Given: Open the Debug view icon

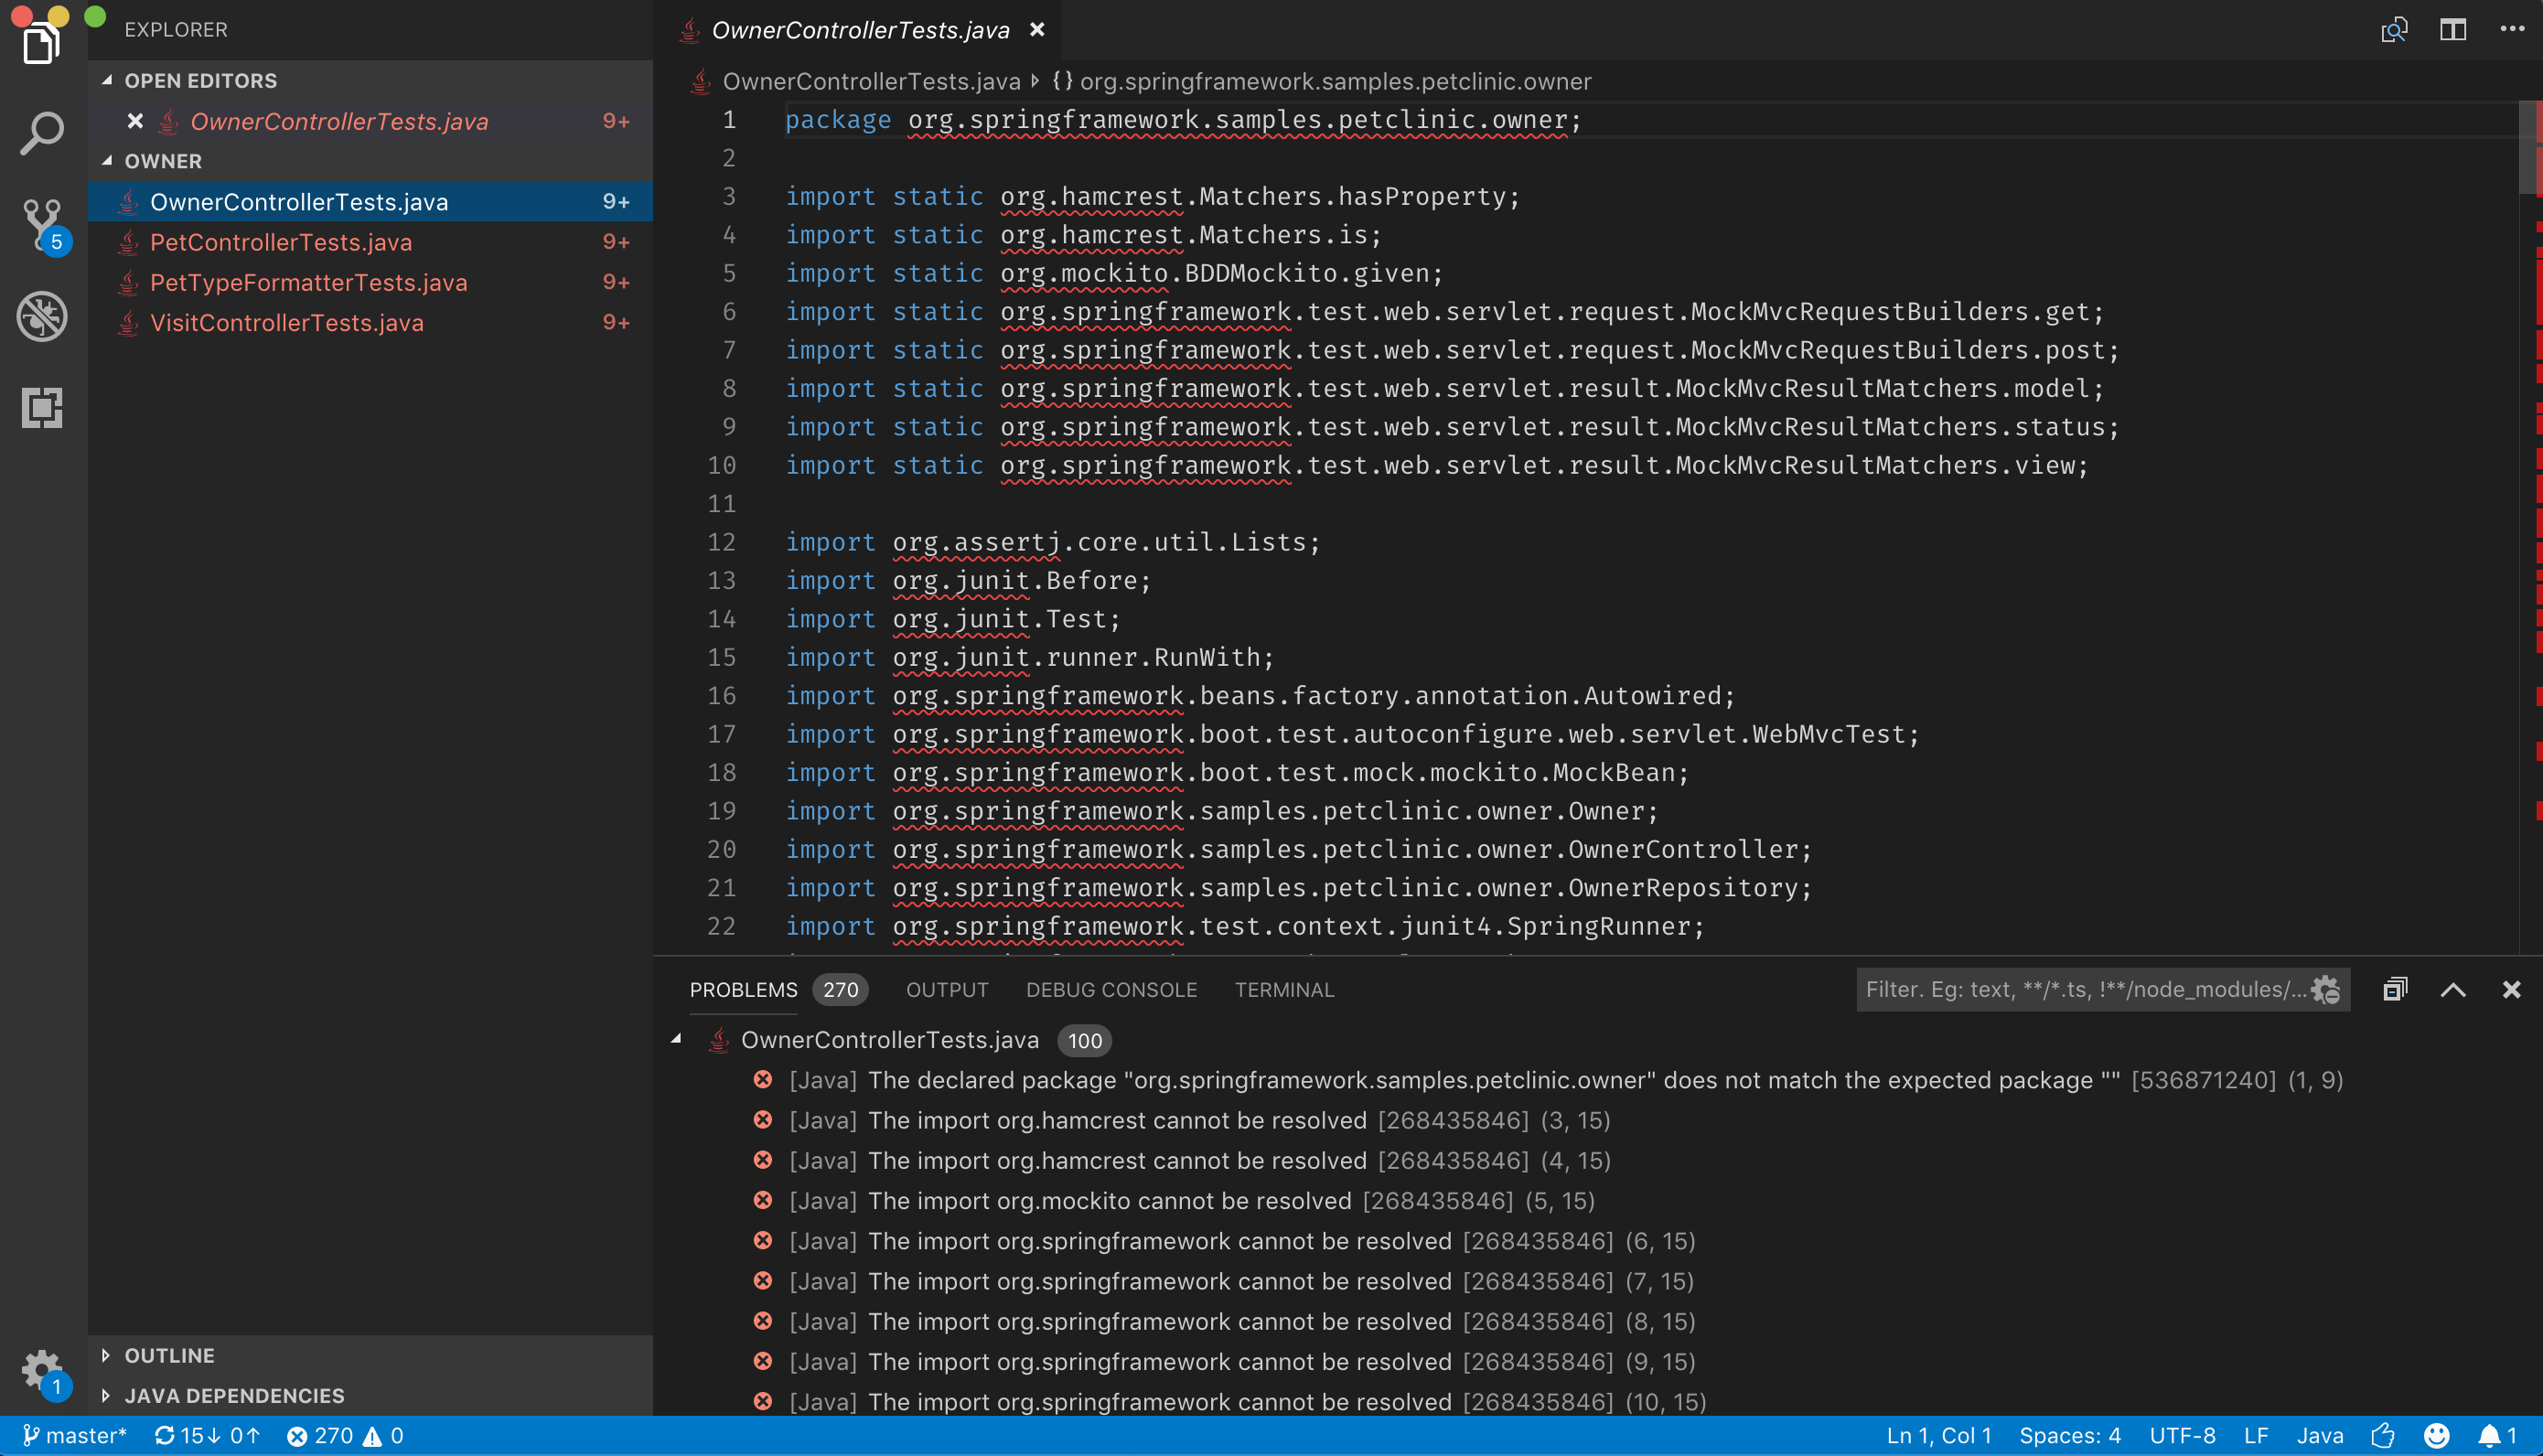Looking at the screenshot, I should (x=42, y=316).
